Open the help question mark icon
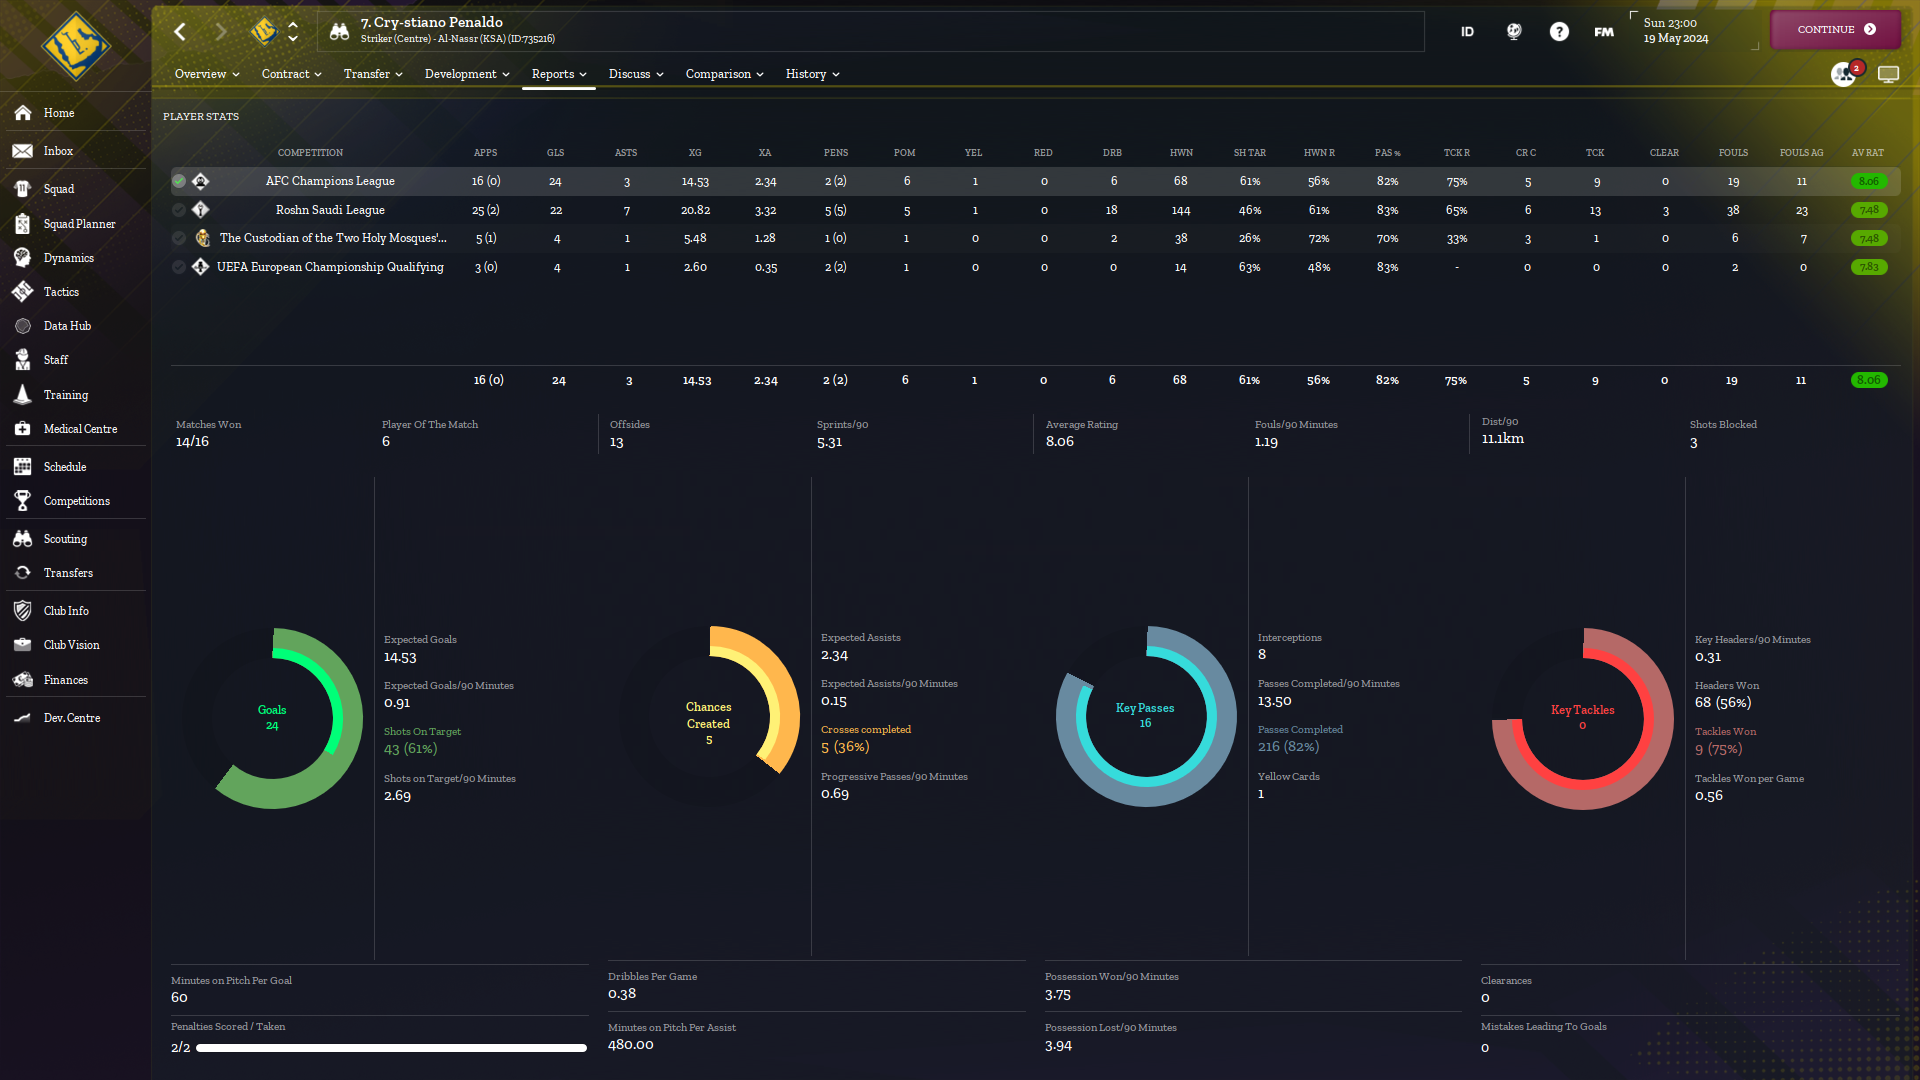Screen dimensions: 1920x1080 (x=1559, y=32)
